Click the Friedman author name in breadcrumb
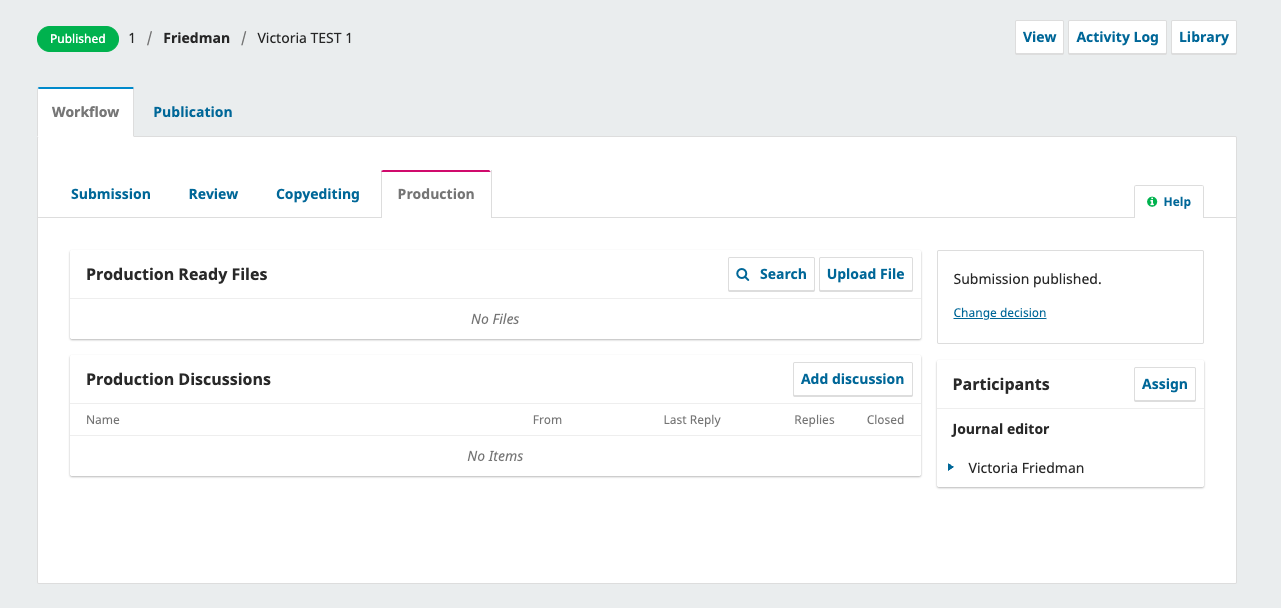Image resolution: width=1281 pixels, height=608 pixels. tap(197, 38)
